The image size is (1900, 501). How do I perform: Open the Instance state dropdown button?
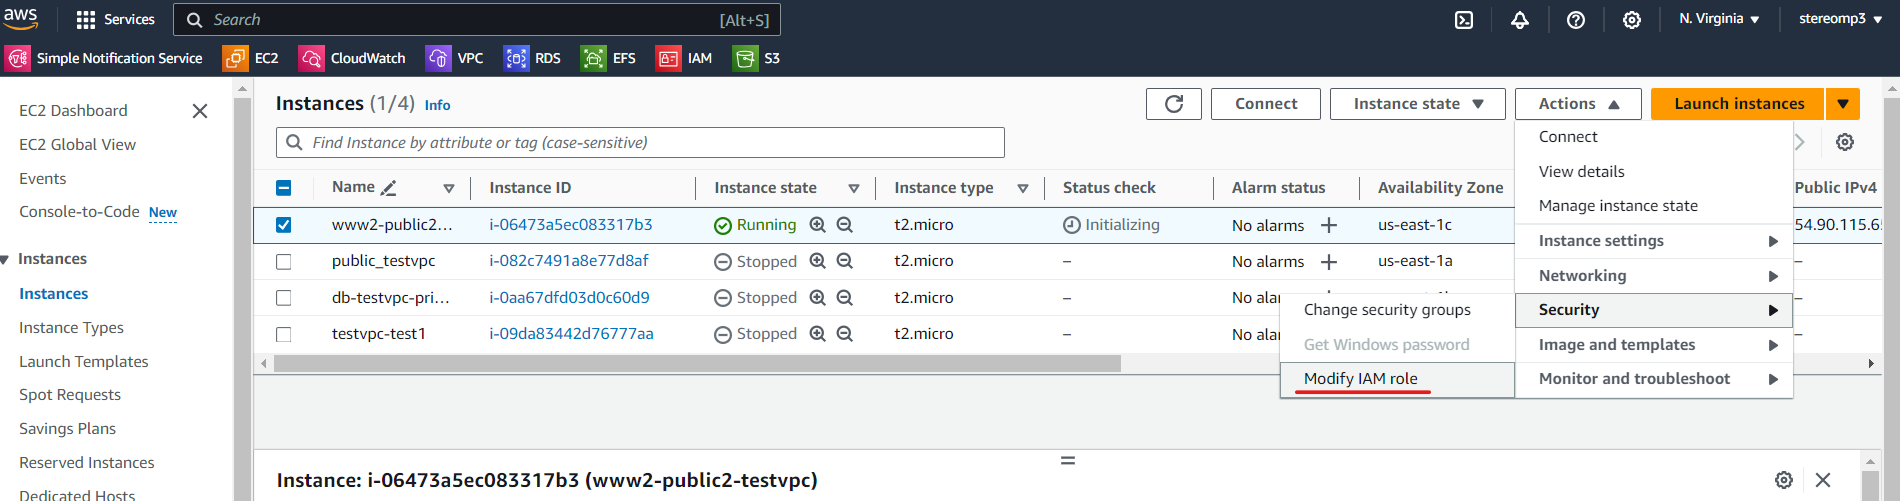click(1417, 104)
